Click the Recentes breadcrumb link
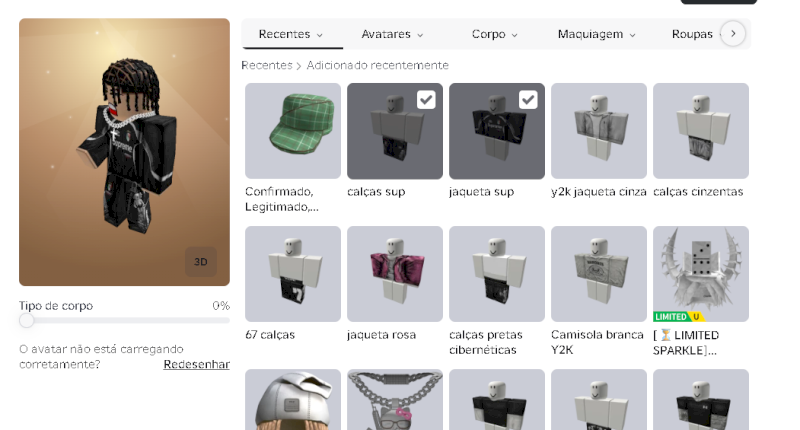Screen dimensions: 800x430 tap(267, 65)
